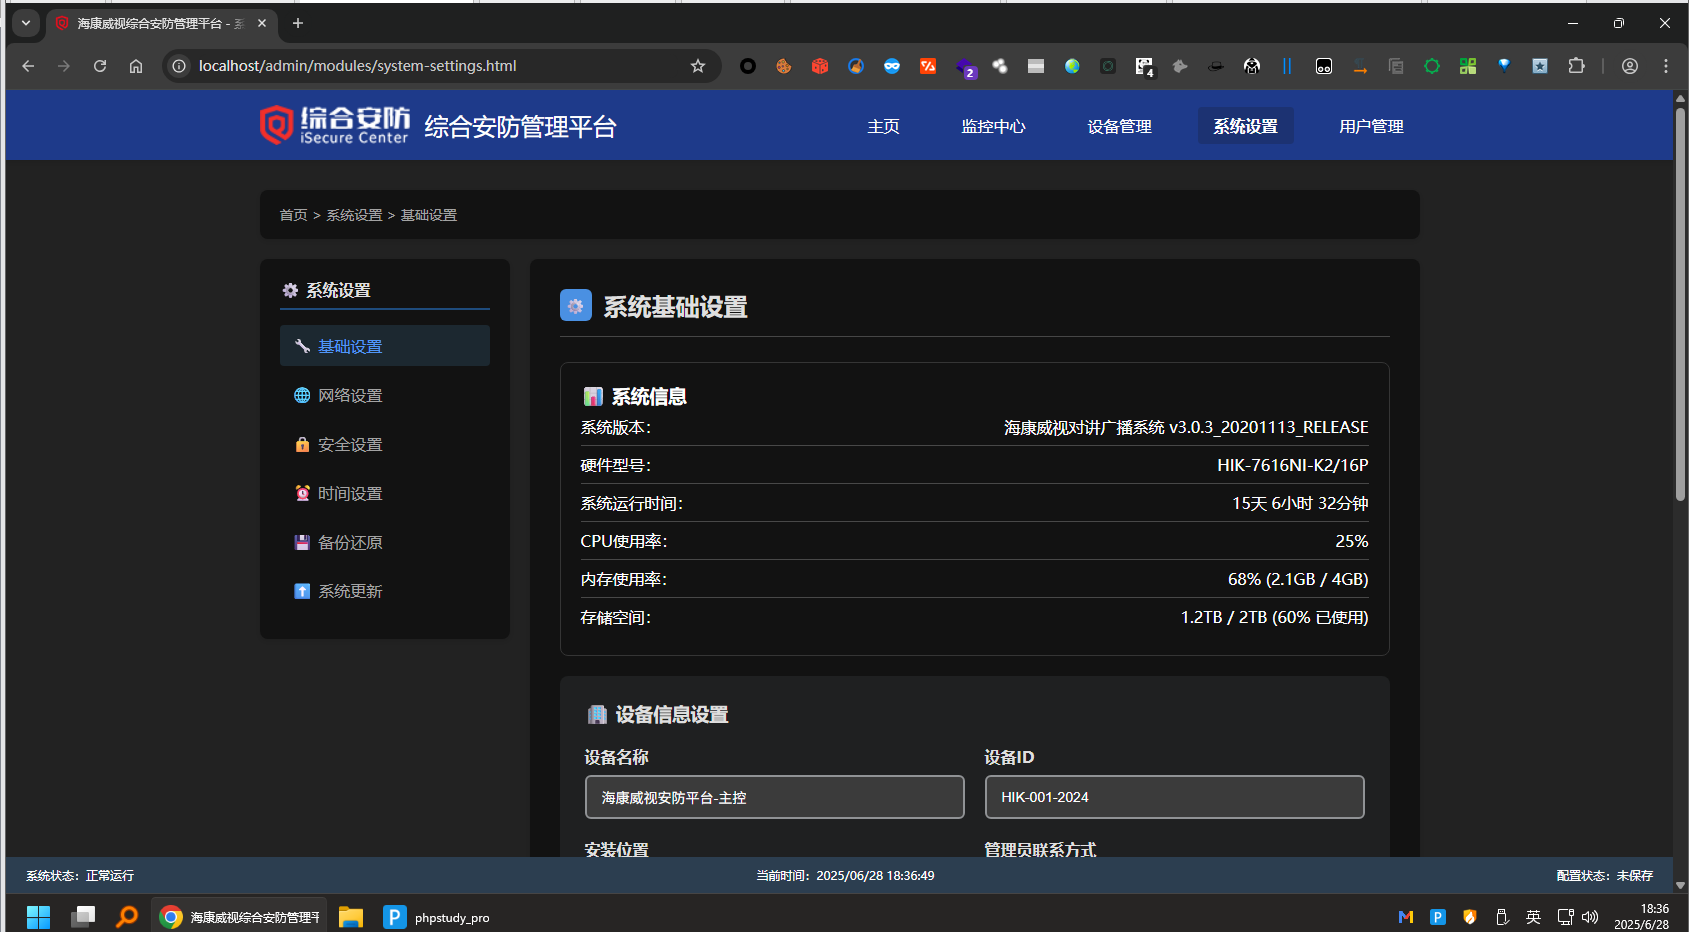This screenshot has height=932, width=1689.
Task: Go to 主页 in the navigation bar
Action: (x=883, y=127)
